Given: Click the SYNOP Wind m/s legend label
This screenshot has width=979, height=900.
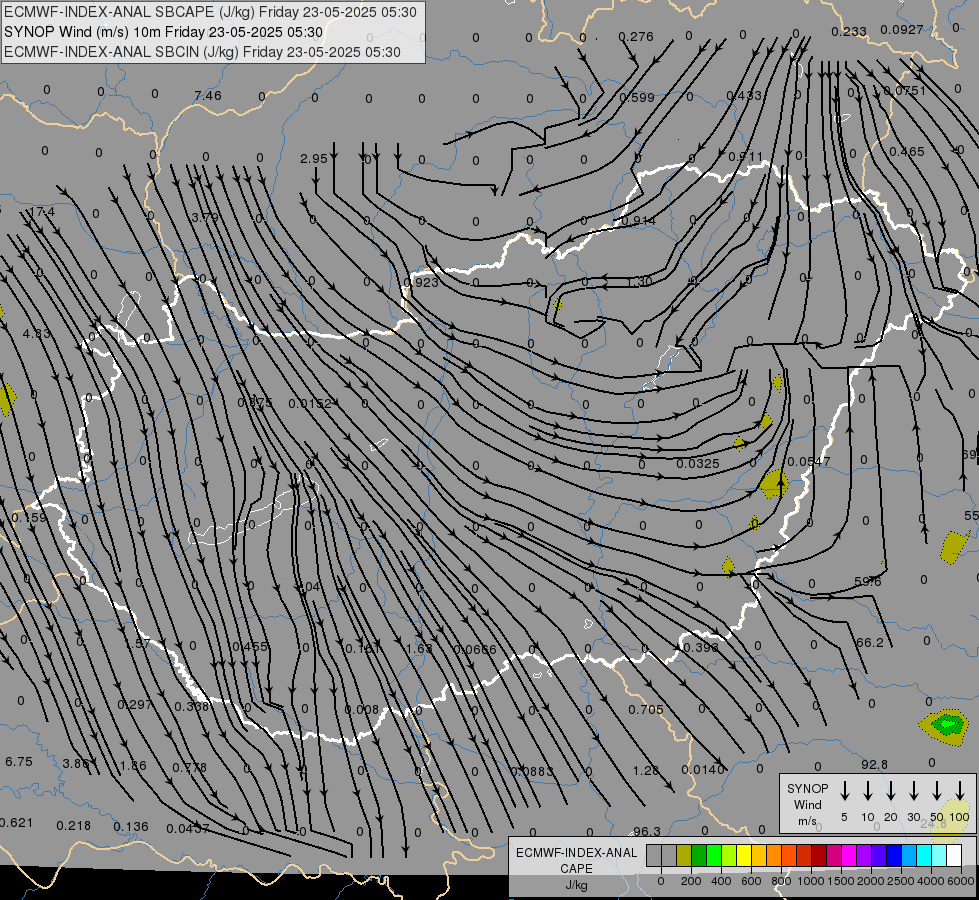Looking at the screenshot, I should coord(807,804).
